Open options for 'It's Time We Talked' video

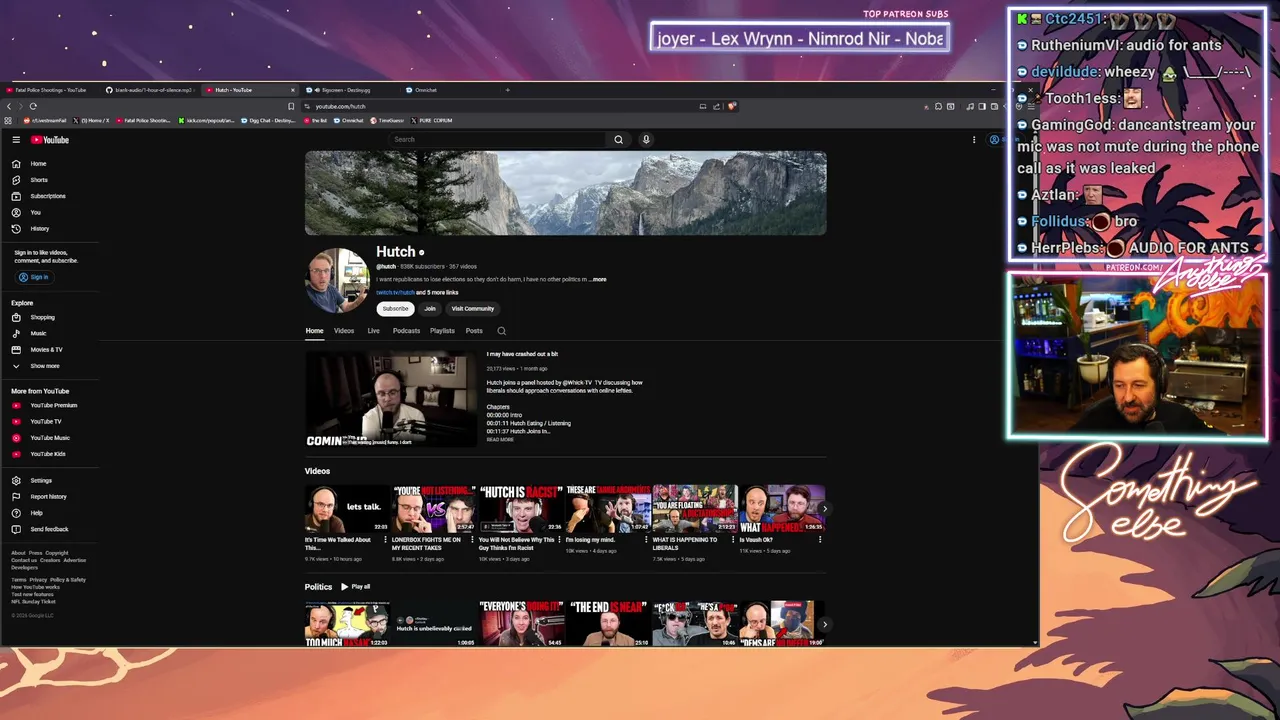click(x=385, y=540)
